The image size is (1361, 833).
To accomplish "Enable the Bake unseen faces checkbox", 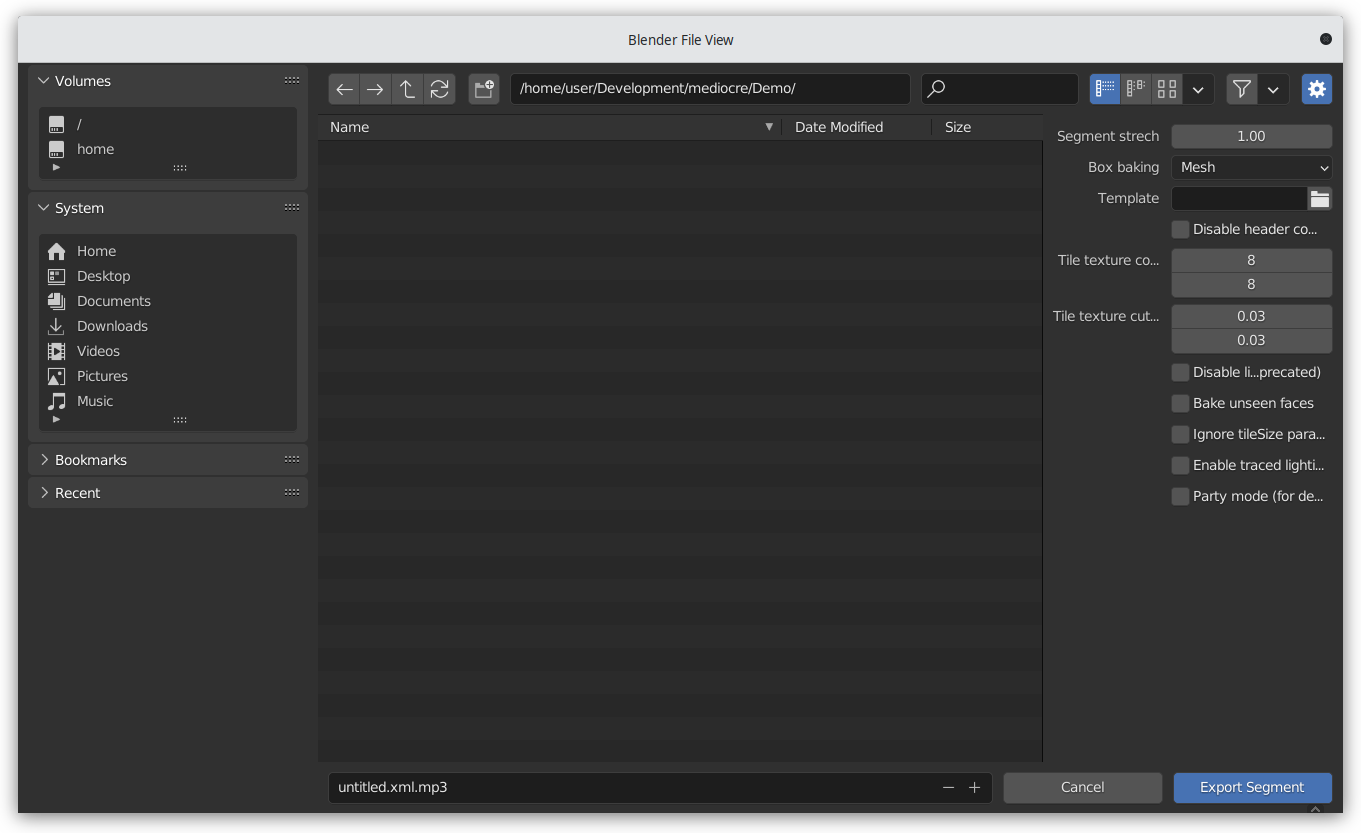I will (1179, 403).
